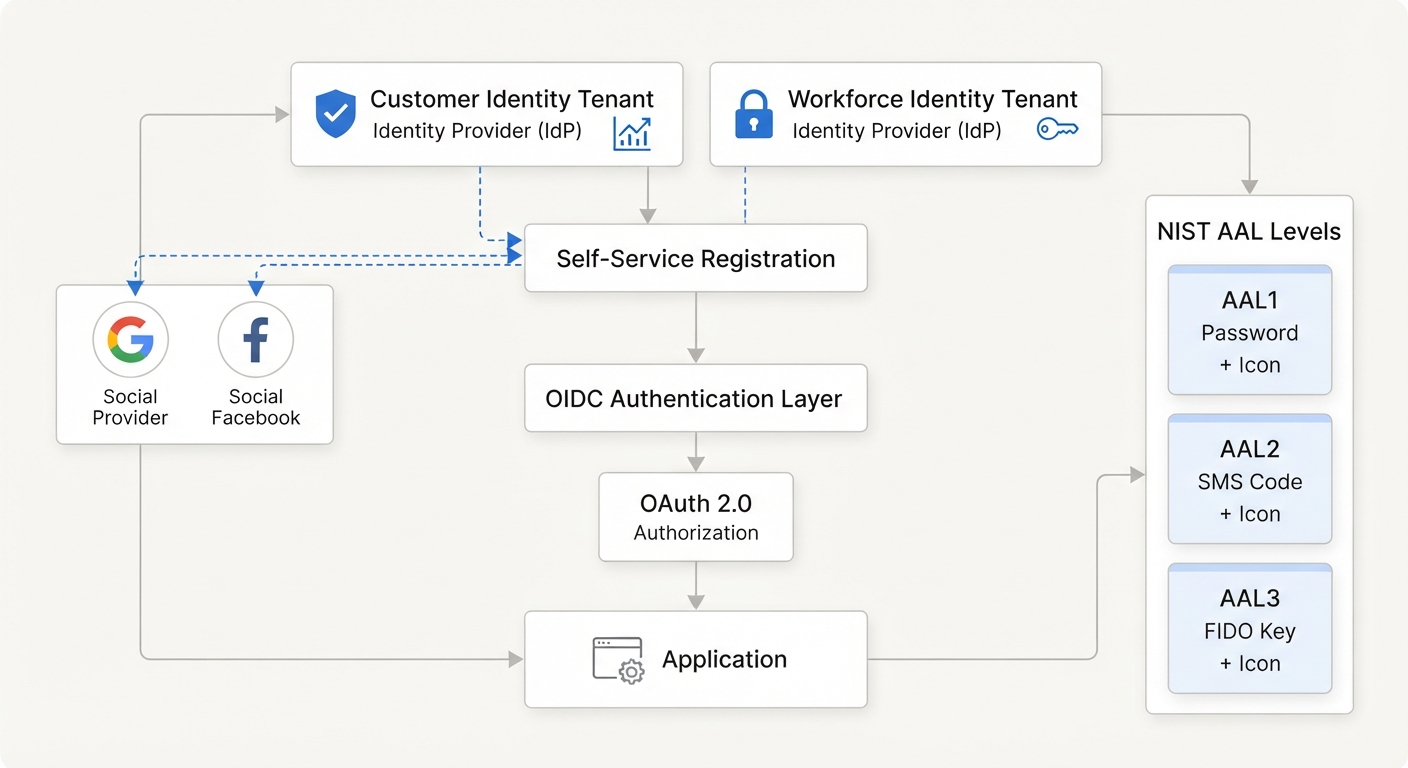Click the 'NIST AAL Levels' heading

coord(1249,232)
